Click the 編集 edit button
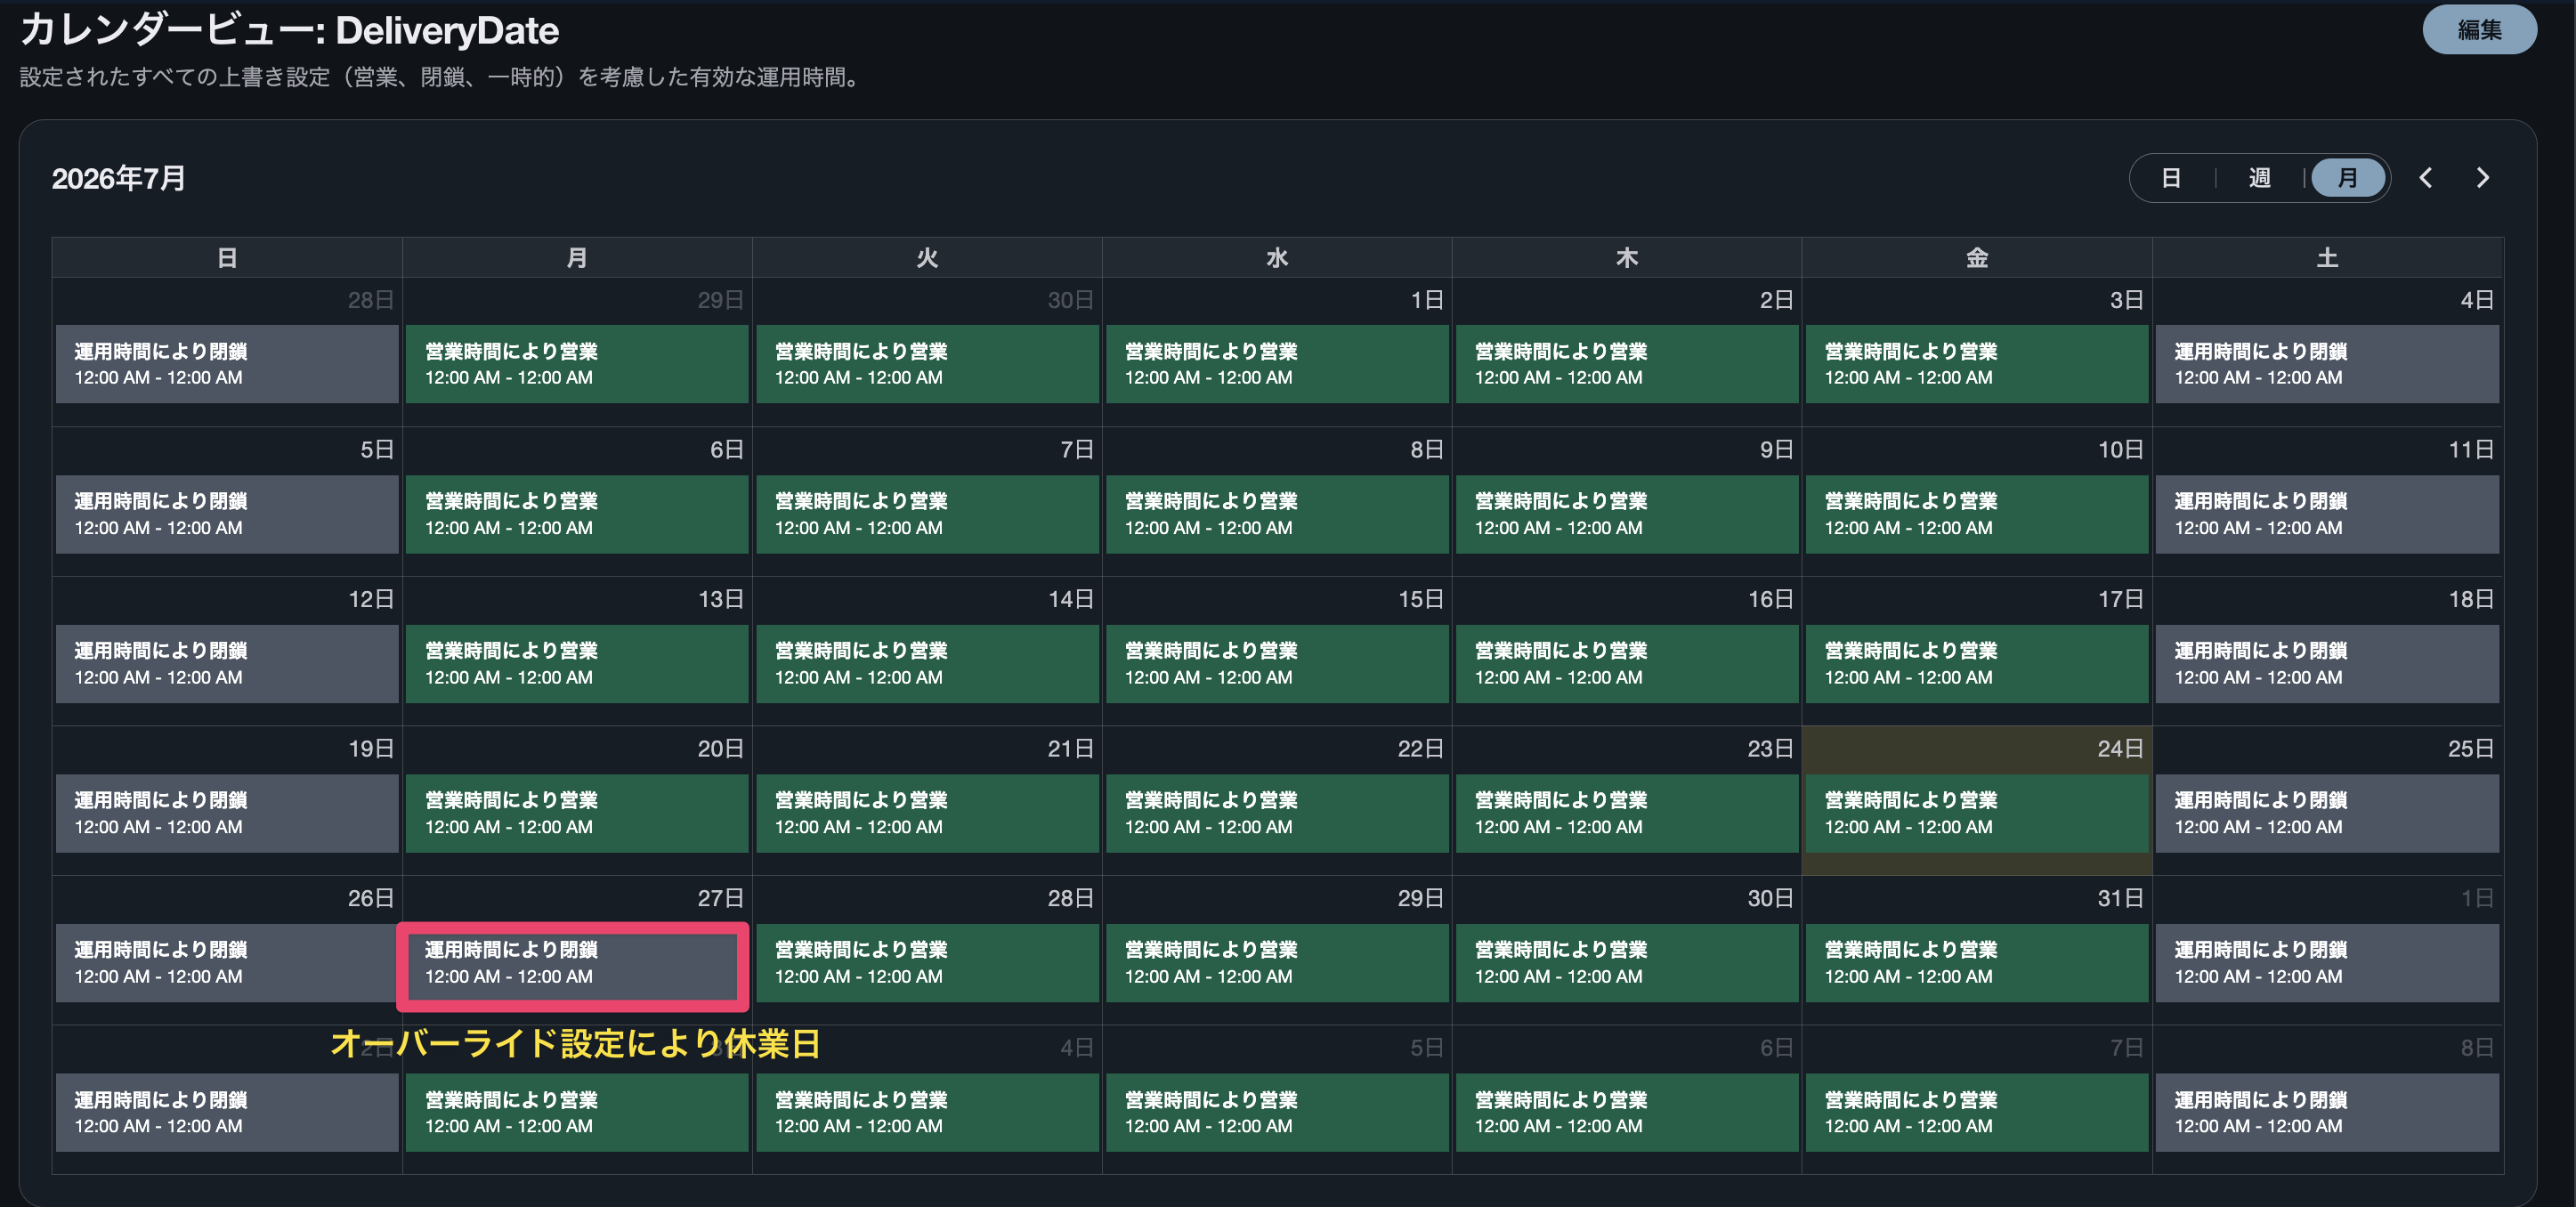 [x=2479, y=30]
